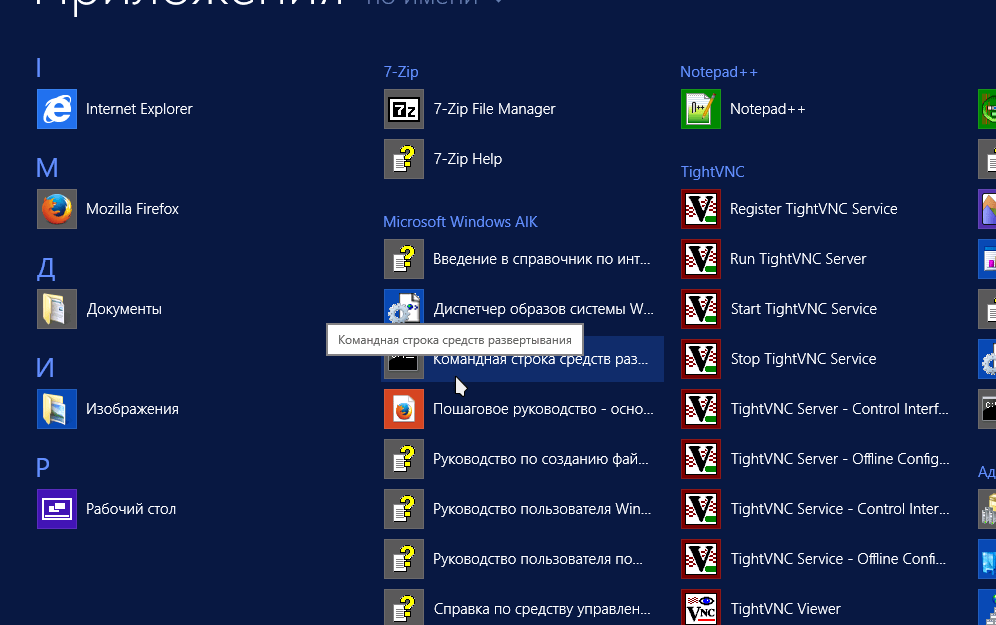Open Руководство по созданию файлов icon
Screen dimensions: 996x625
click(404, 459)
